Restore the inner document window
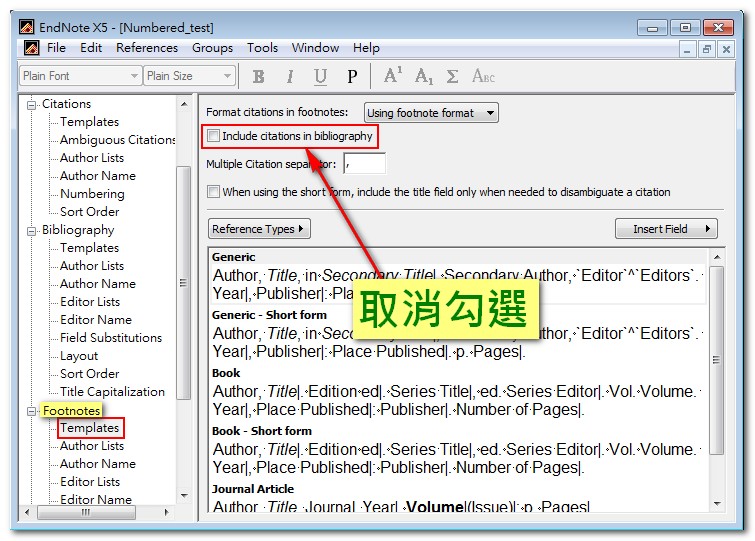The height and width of the screenshot is (541, 755). 706,49
